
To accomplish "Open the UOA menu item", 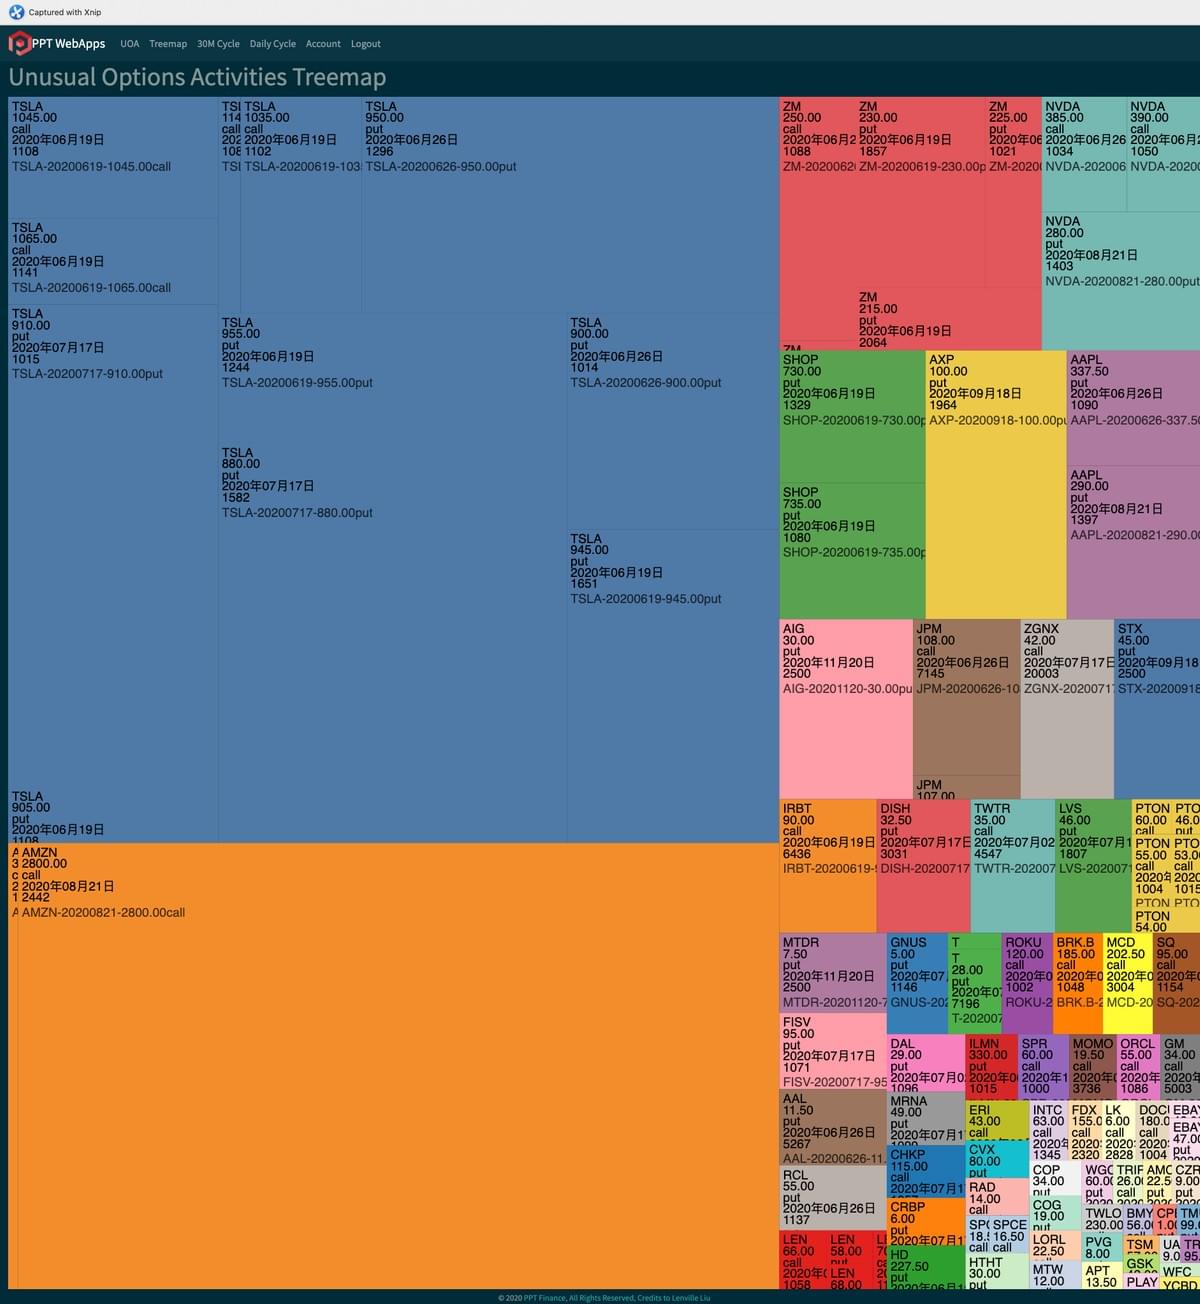I will coord(130,44).
